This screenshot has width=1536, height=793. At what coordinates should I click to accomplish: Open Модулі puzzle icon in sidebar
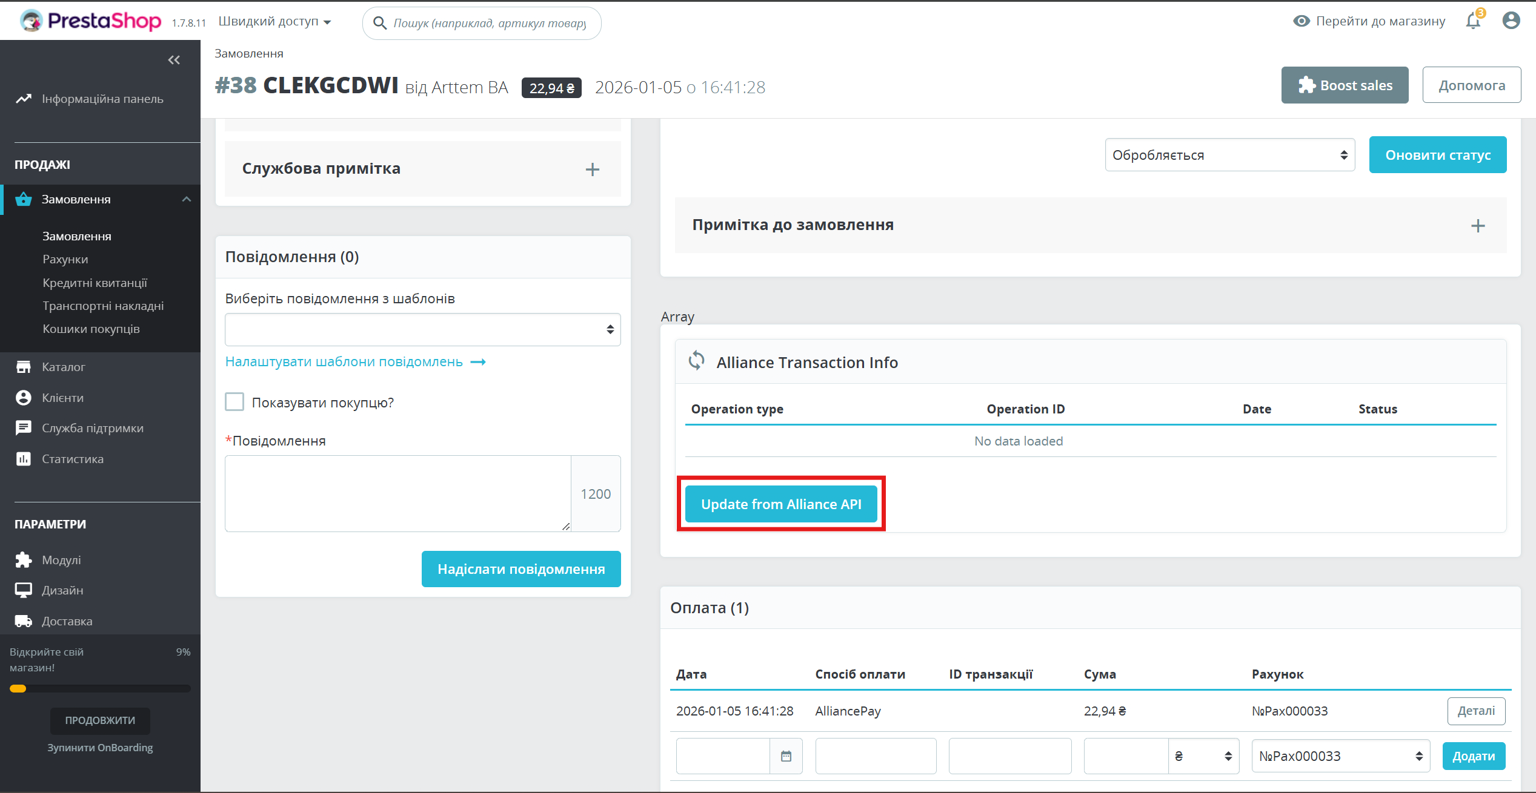pyautogui.click(x=24, y=560)
